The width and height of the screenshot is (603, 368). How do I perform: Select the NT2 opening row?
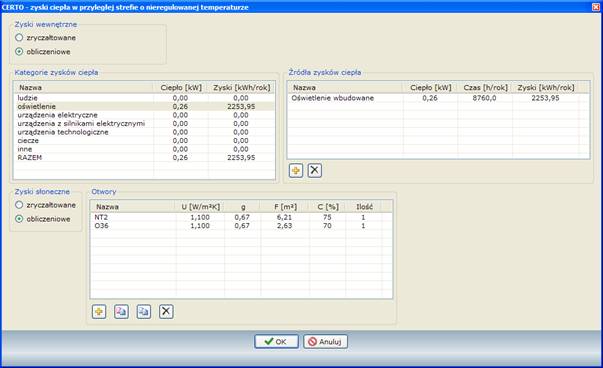[242, 217]
